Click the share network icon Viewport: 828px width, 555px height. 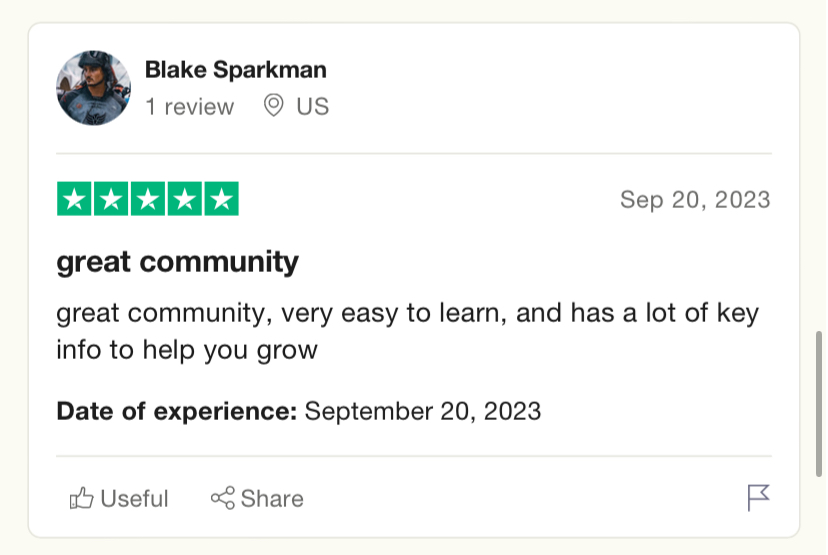[222, 498]
